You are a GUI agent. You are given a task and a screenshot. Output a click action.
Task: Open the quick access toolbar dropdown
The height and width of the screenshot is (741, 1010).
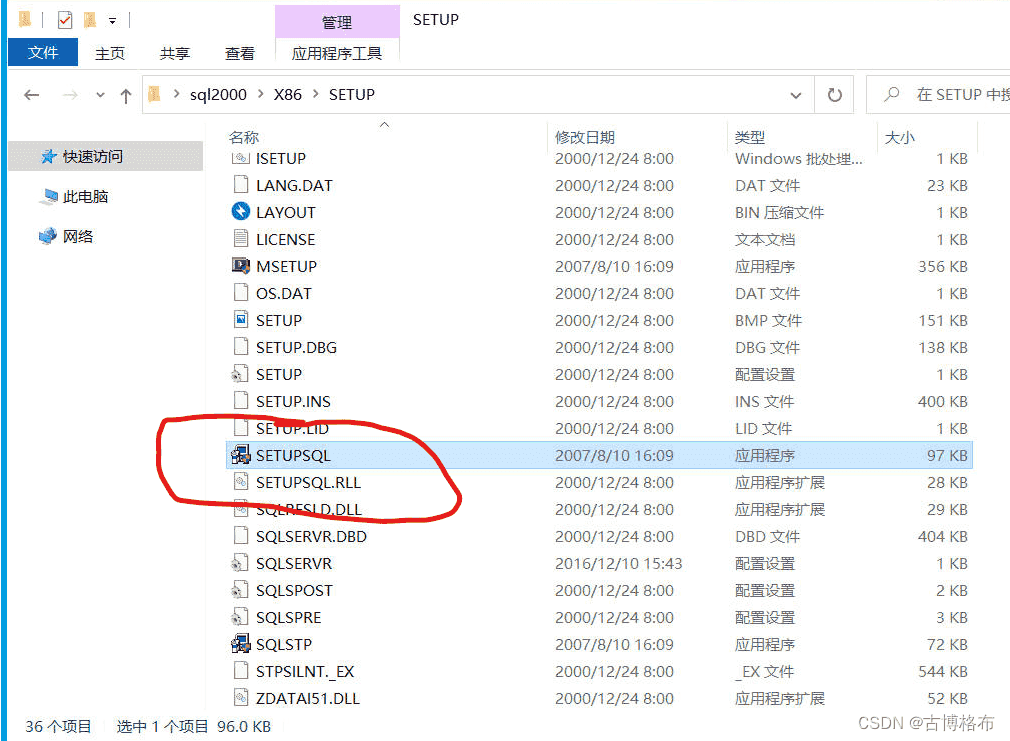click(113, 20)
